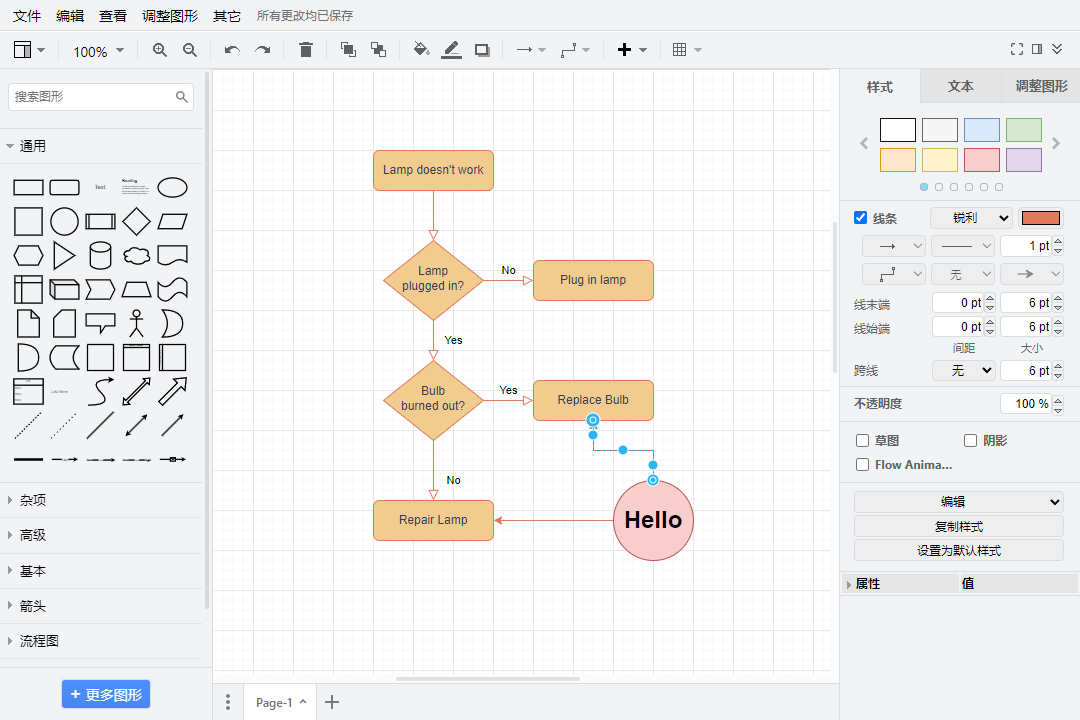The height and width of the screenshot is (720, 1080).
Task: Undo the last action
Action: 232,50
